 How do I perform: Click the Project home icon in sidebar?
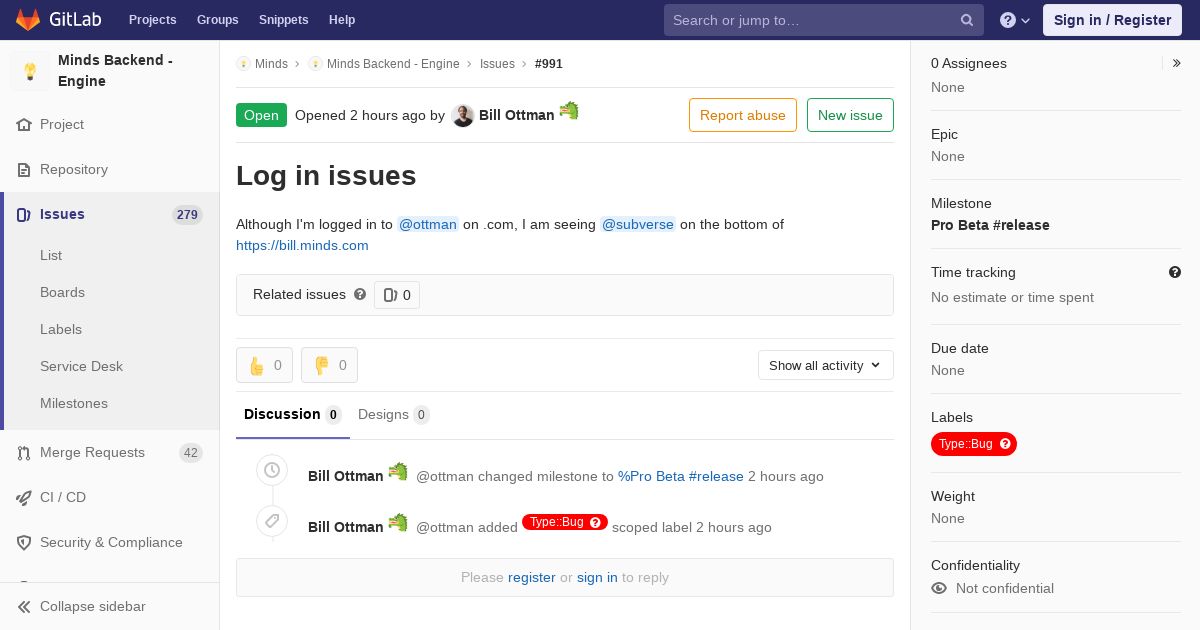pos(24,125)
